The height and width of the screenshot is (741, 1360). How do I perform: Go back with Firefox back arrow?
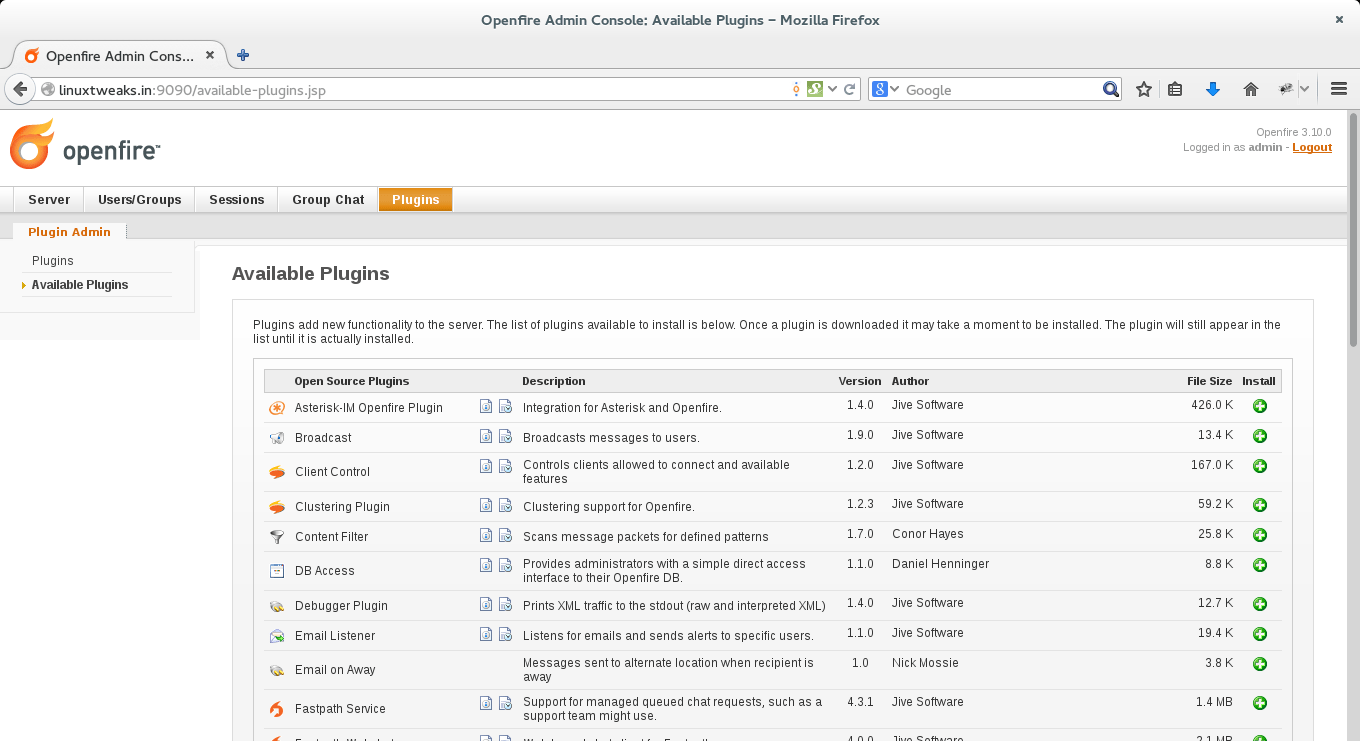19,89
